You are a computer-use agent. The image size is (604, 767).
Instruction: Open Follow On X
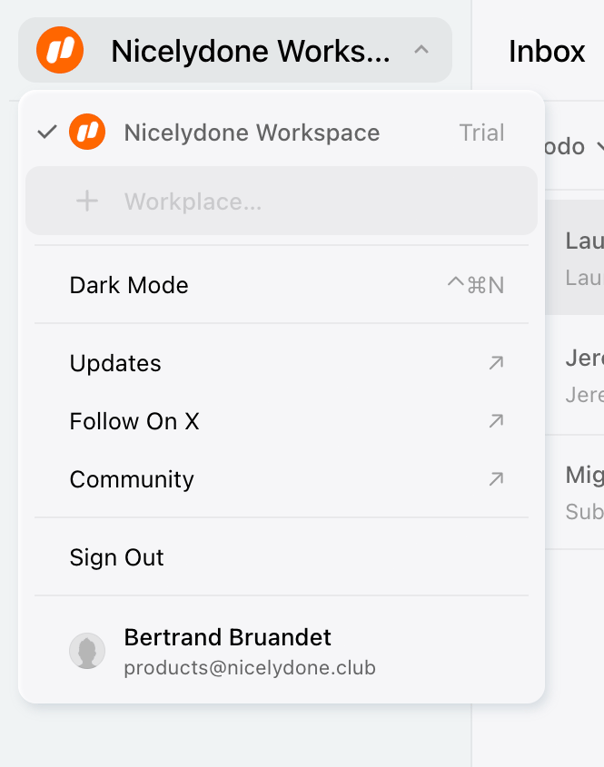[x=281, y=421]
